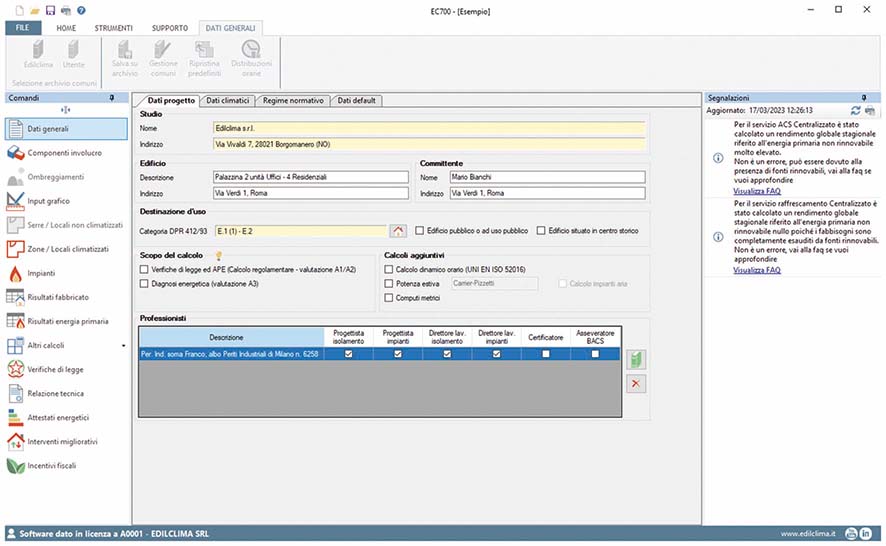Viewport: 886px width, 546px height.
Task: Toggle Edificio pubblico o ad uso pubblico checkbox
Action: tap(419, 231)
